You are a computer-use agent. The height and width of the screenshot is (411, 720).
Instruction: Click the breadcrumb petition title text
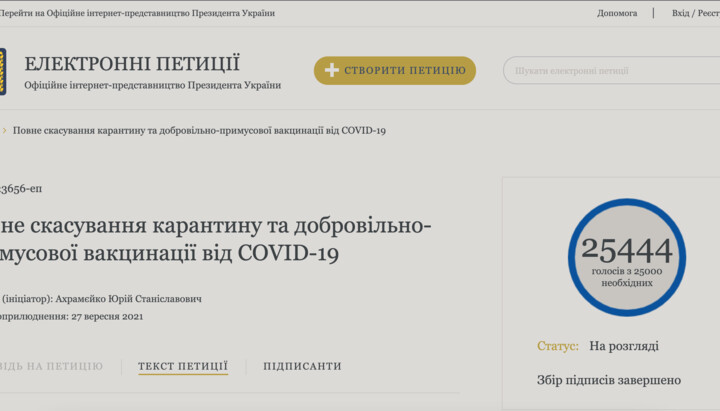[x=199, y=130]
